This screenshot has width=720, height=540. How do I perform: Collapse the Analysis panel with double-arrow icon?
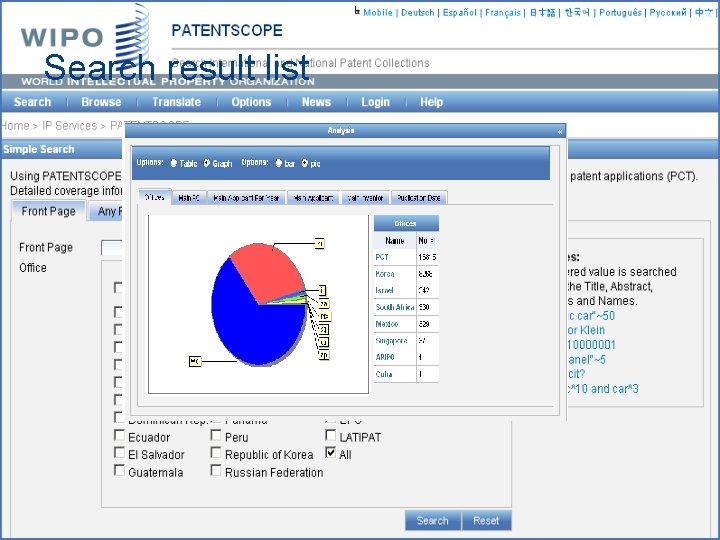coord(560,132)
